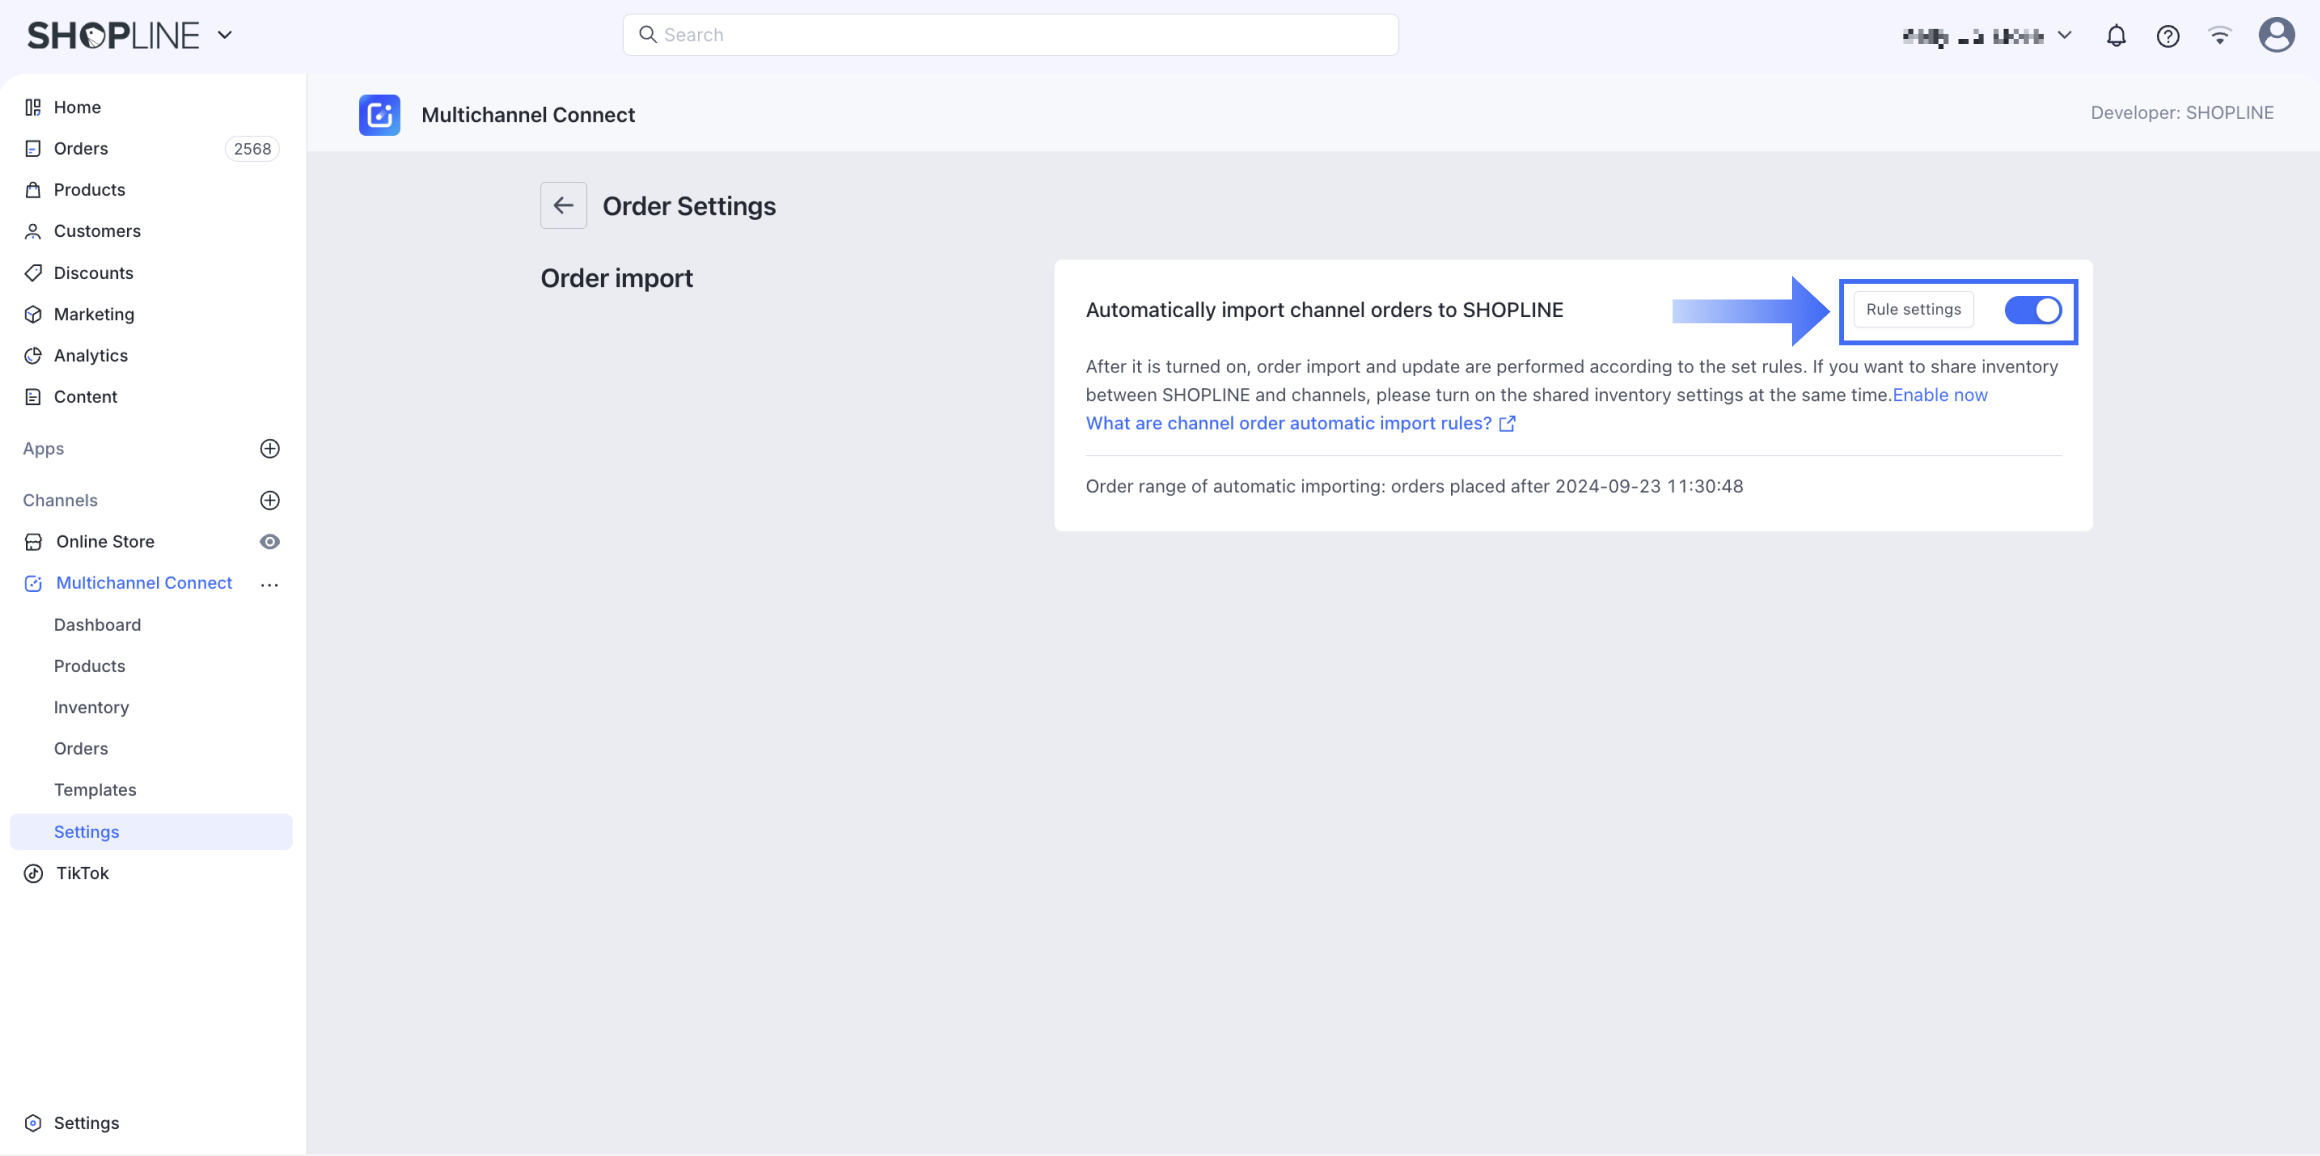Image resolution: width=2320 pixels, height=1156 pixels.
Task: Add a new channel with plus icon
Action: click(x=270, y=500)
